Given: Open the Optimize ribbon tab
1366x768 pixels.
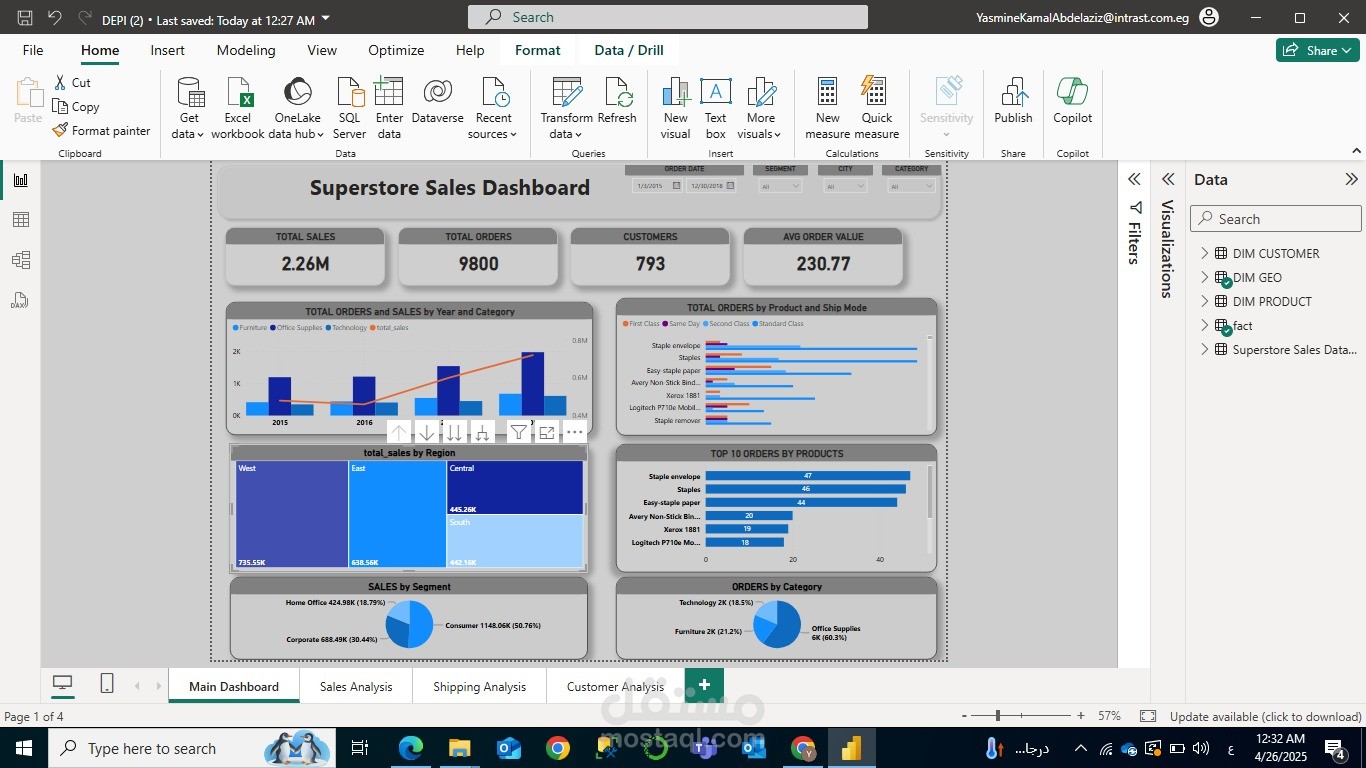Looking at the screenshot, I should coord(396,50).
